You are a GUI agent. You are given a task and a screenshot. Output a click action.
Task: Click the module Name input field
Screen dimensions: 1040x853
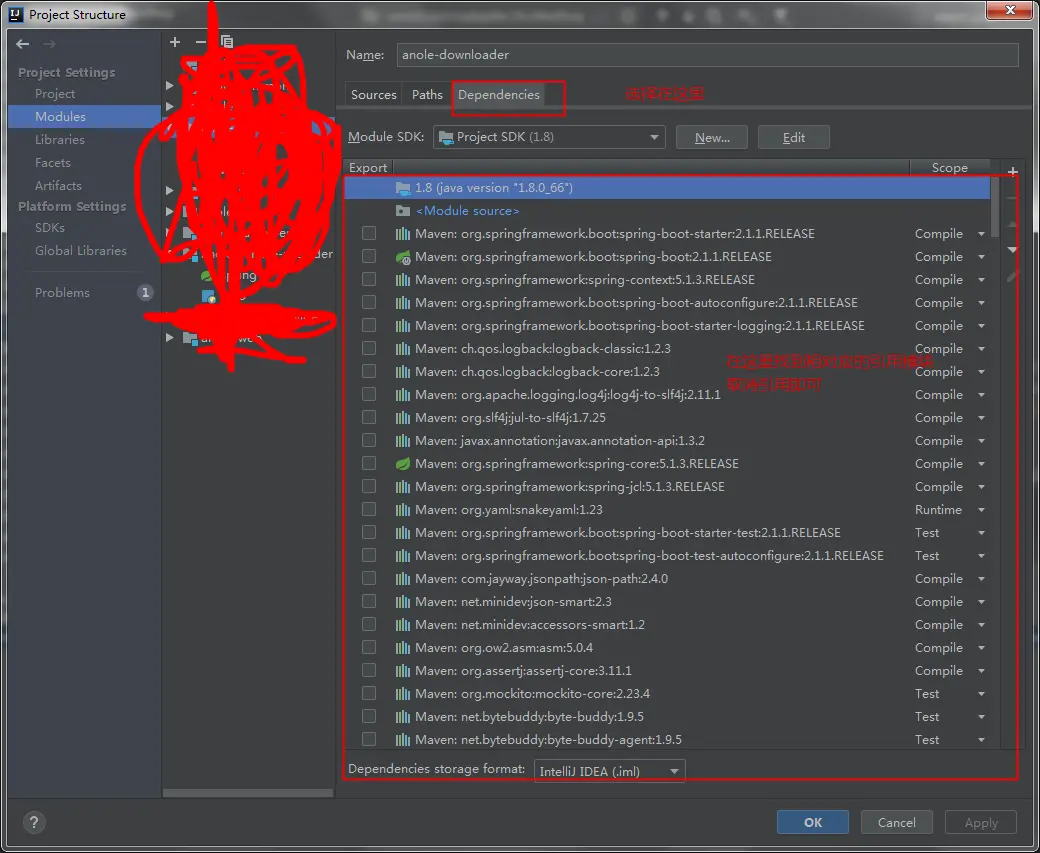click(x=708, y=55)
